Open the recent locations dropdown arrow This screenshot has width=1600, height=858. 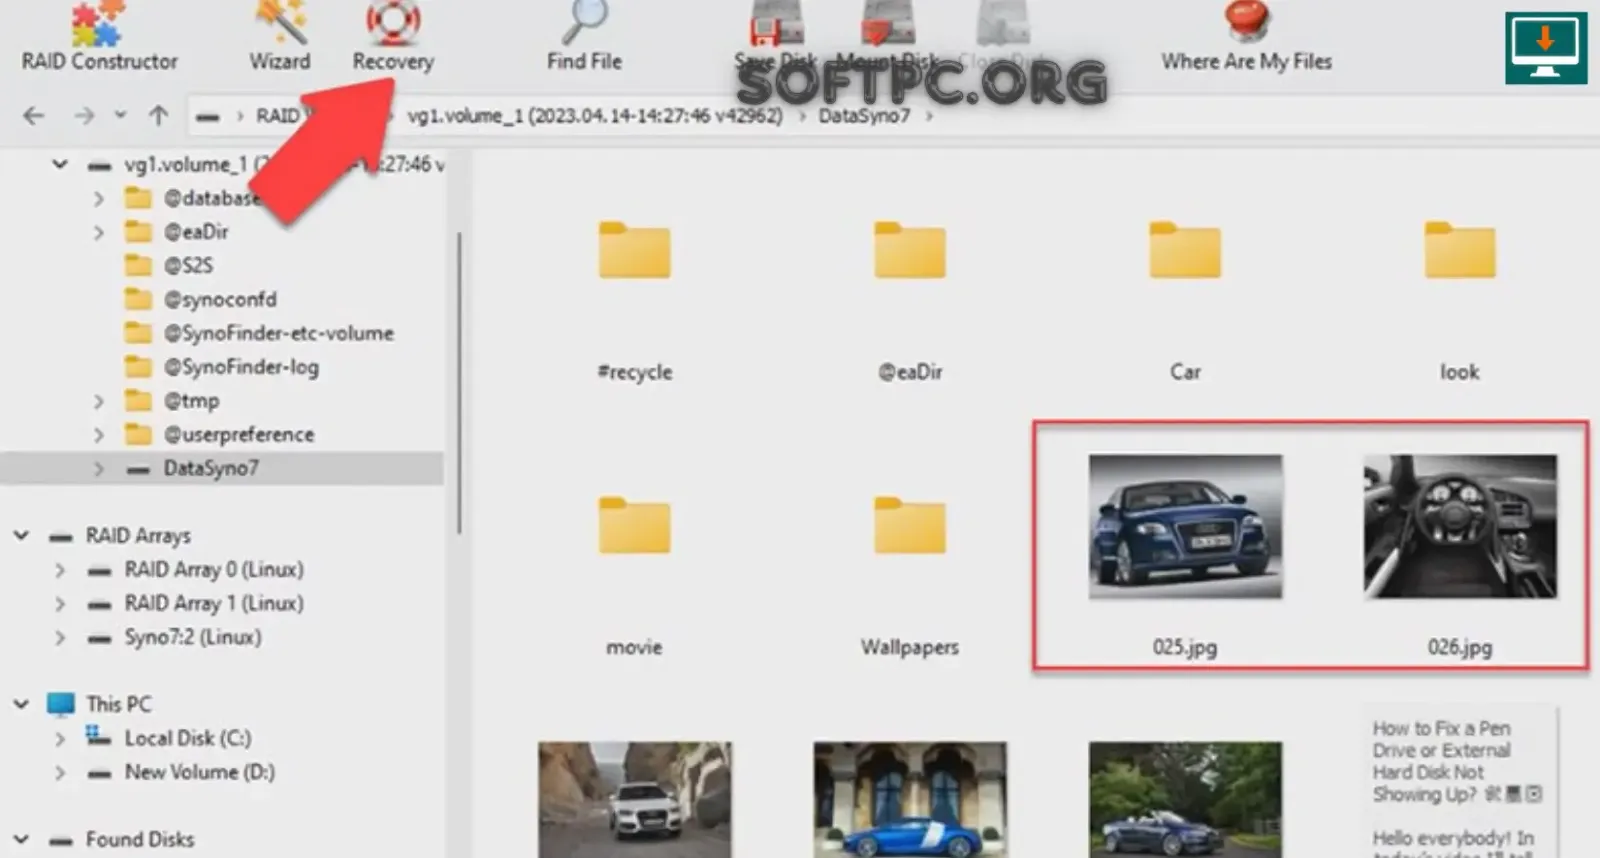pos(120,115)
